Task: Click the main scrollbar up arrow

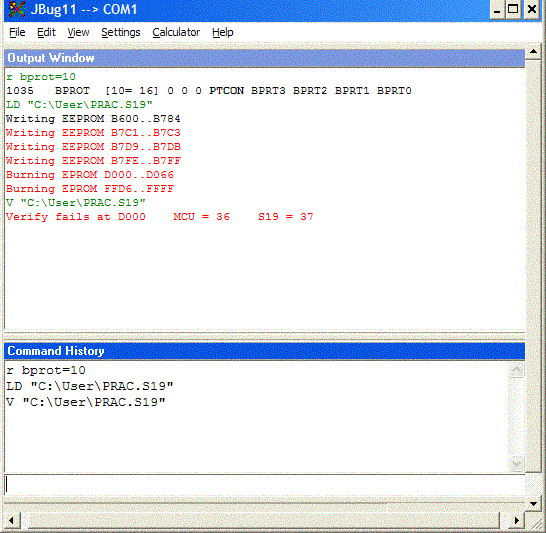Action: [533, 52]
